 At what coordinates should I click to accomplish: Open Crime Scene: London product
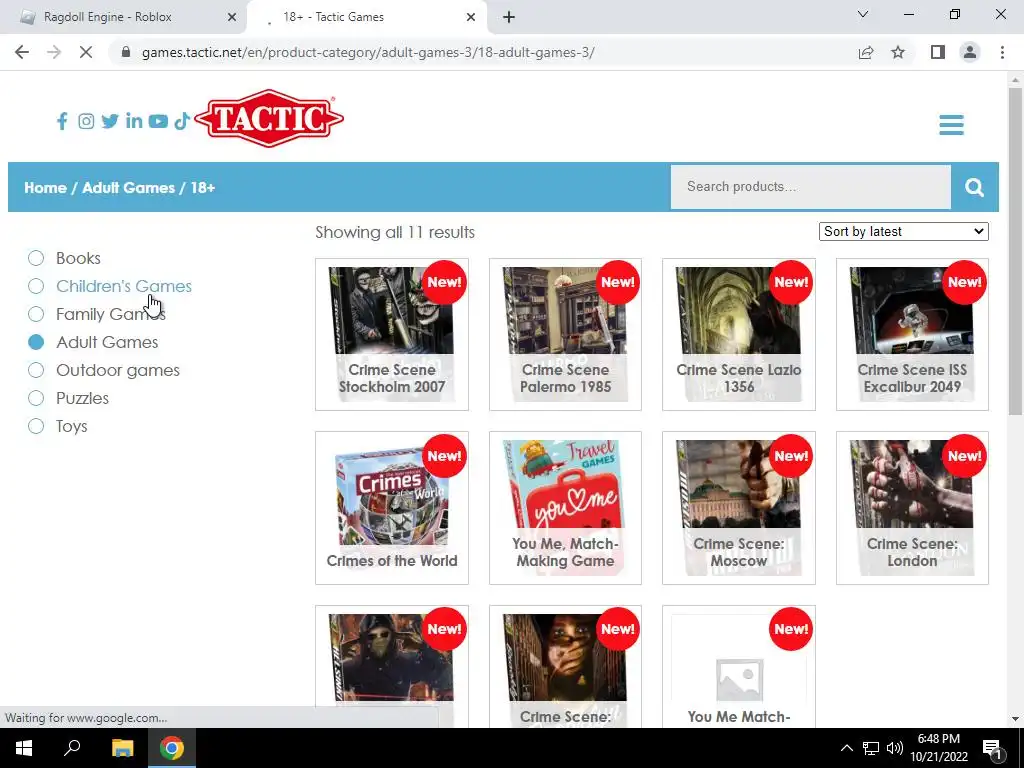click(912, 508)
